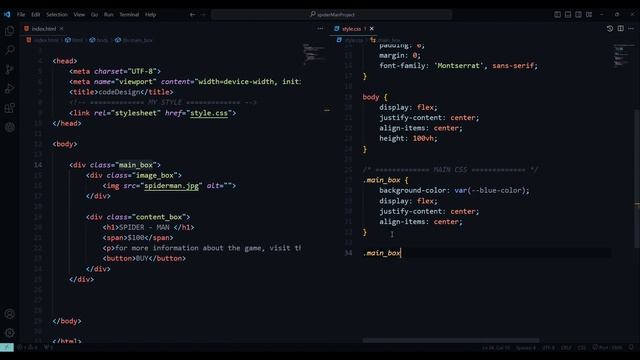Open Source Control view in activity bar
This screenshot has width=640, height=360.
coord(9,69)
